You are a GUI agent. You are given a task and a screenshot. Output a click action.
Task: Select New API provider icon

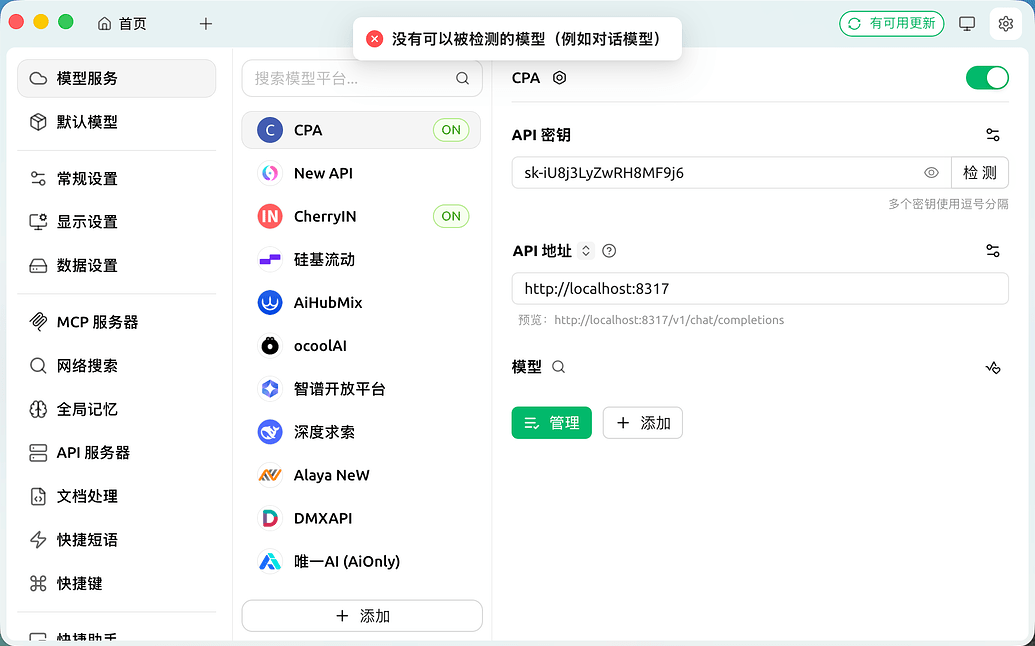click(x=270, y=173)
